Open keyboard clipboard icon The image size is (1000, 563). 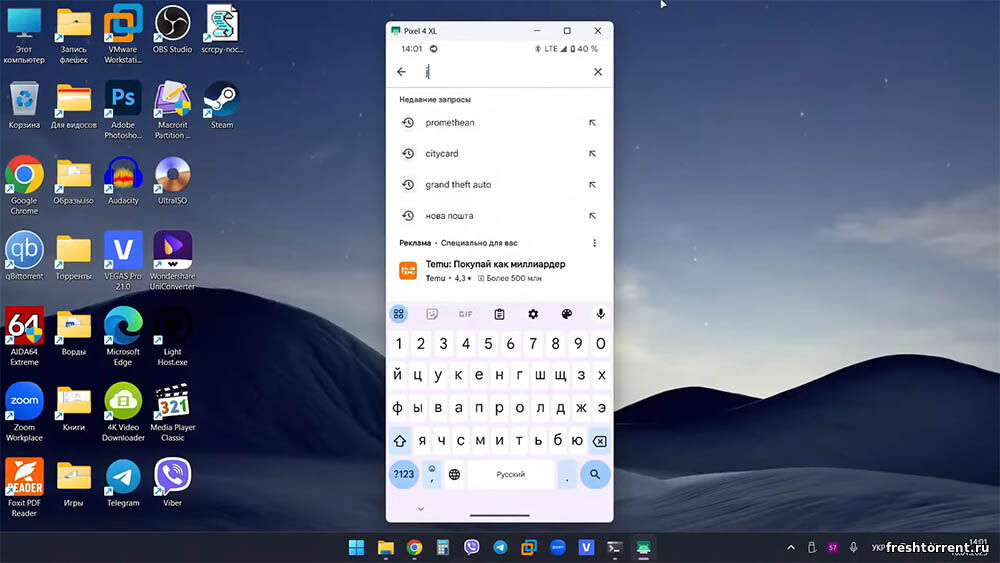[499, 314]
